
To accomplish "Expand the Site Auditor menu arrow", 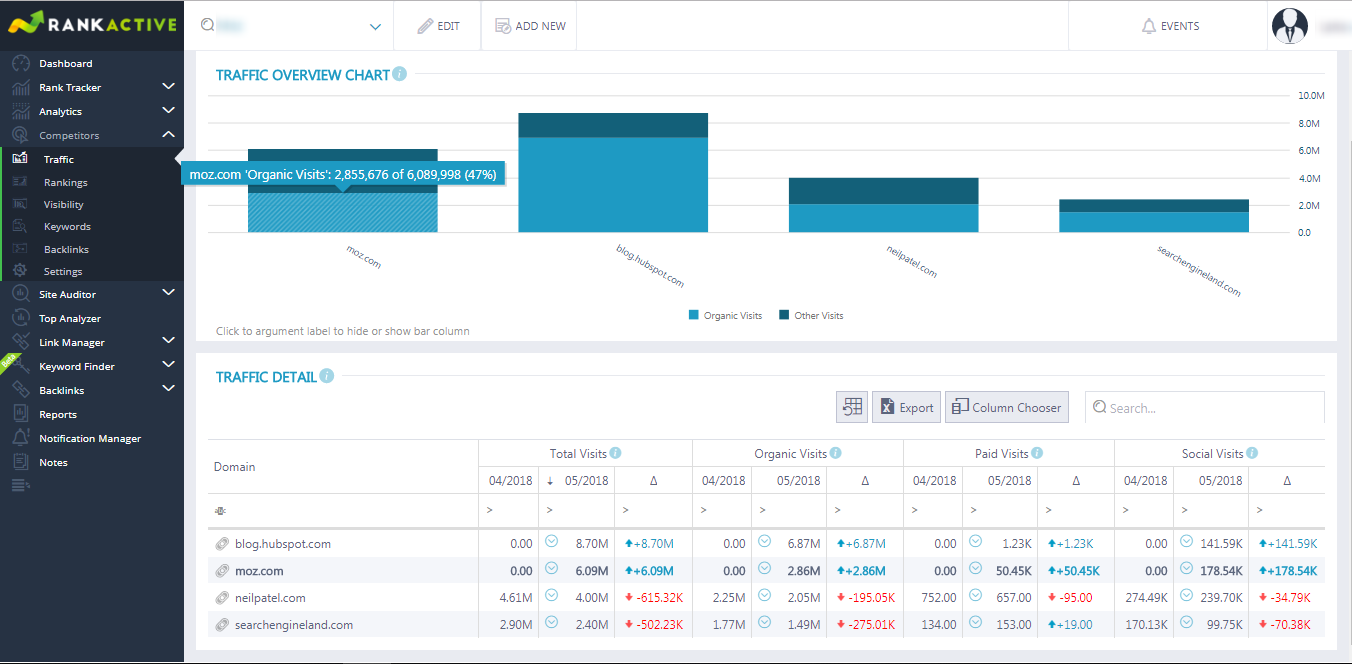I will click(x=168, y=293).
